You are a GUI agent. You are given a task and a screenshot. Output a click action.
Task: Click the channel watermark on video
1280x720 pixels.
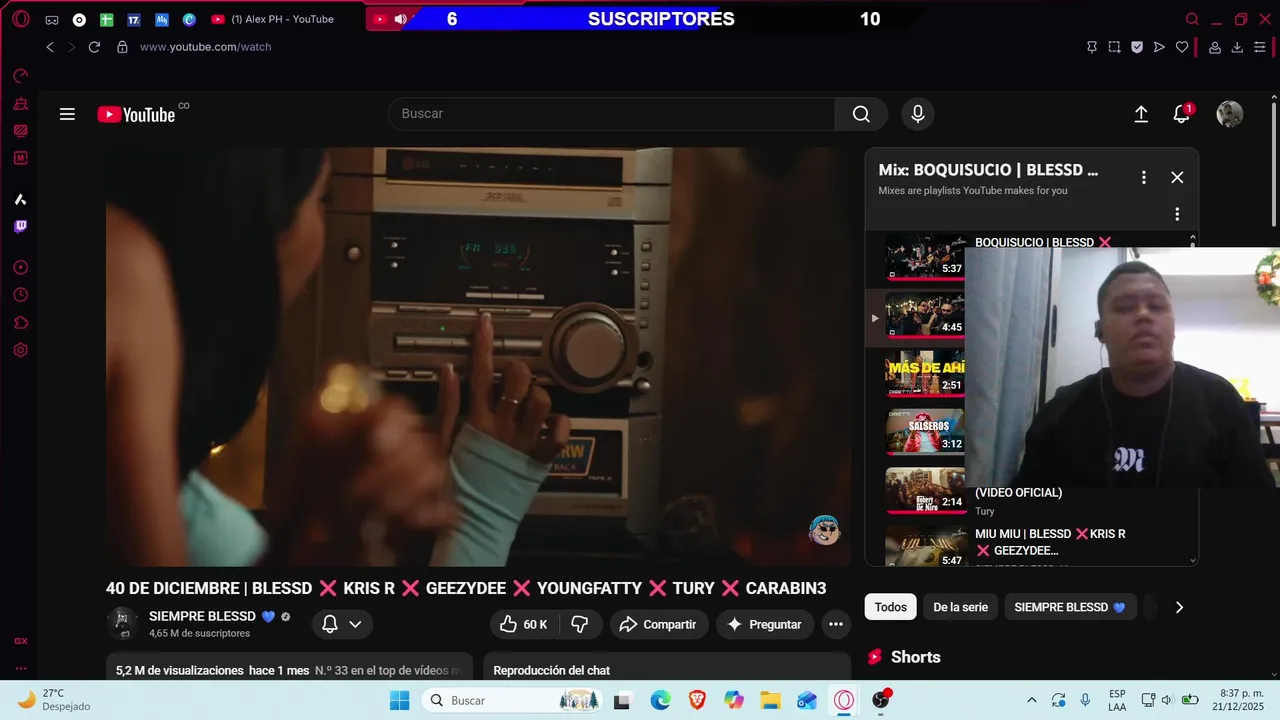pyautogui.click(x=824, y=530)
